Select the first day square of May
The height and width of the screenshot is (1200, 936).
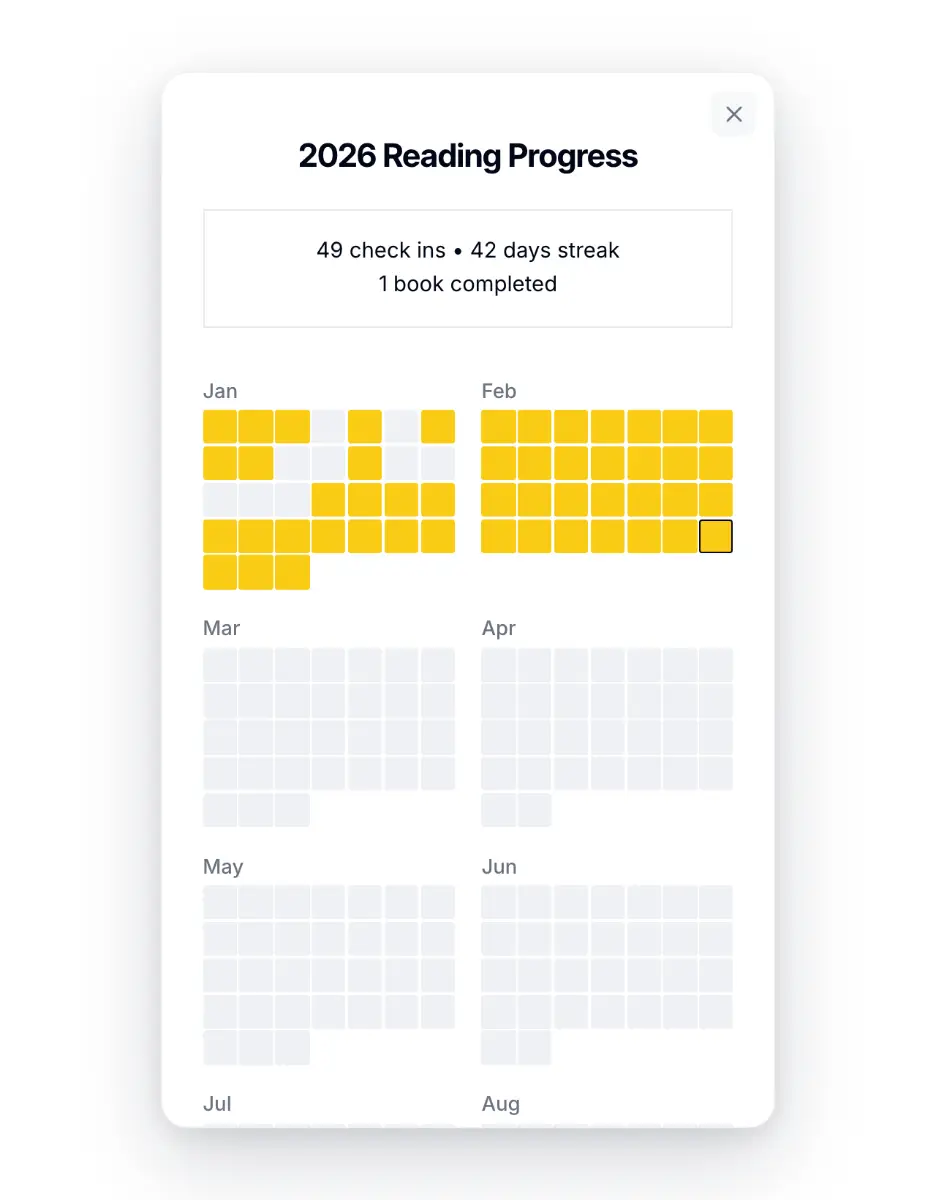(220, 902)
